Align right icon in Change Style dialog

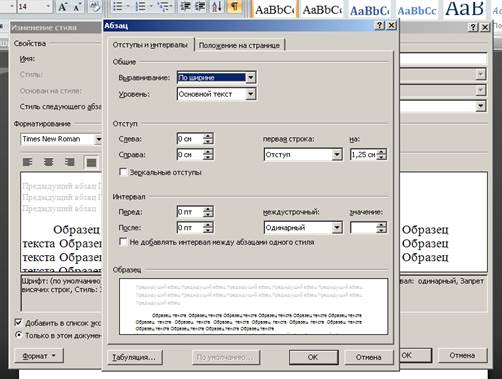coord(70,162)
